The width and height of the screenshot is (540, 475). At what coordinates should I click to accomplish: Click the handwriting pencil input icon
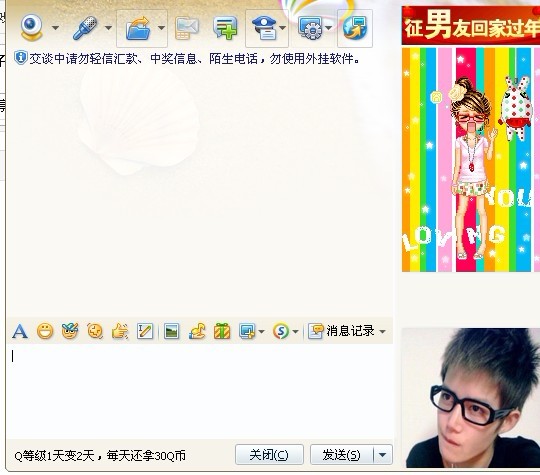[x=145, y=331]
